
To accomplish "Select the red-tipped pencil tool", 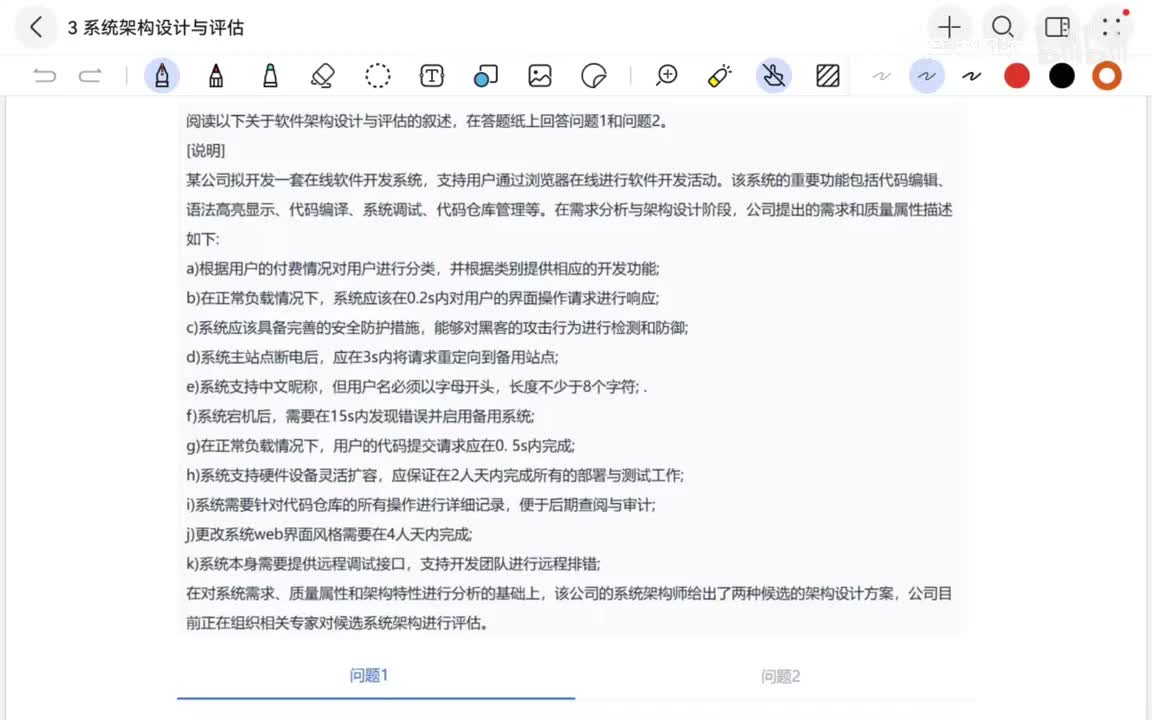I will tap(216, 76).
